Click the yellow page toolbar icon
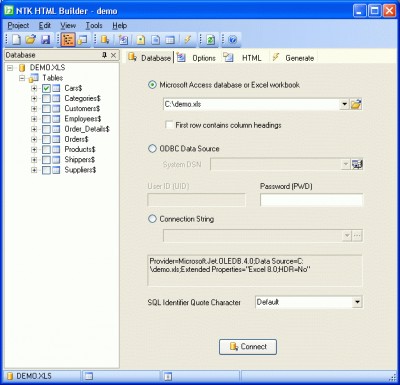This screenshot has width=400, height=385. pyautogui.click(x=141, y=40)
